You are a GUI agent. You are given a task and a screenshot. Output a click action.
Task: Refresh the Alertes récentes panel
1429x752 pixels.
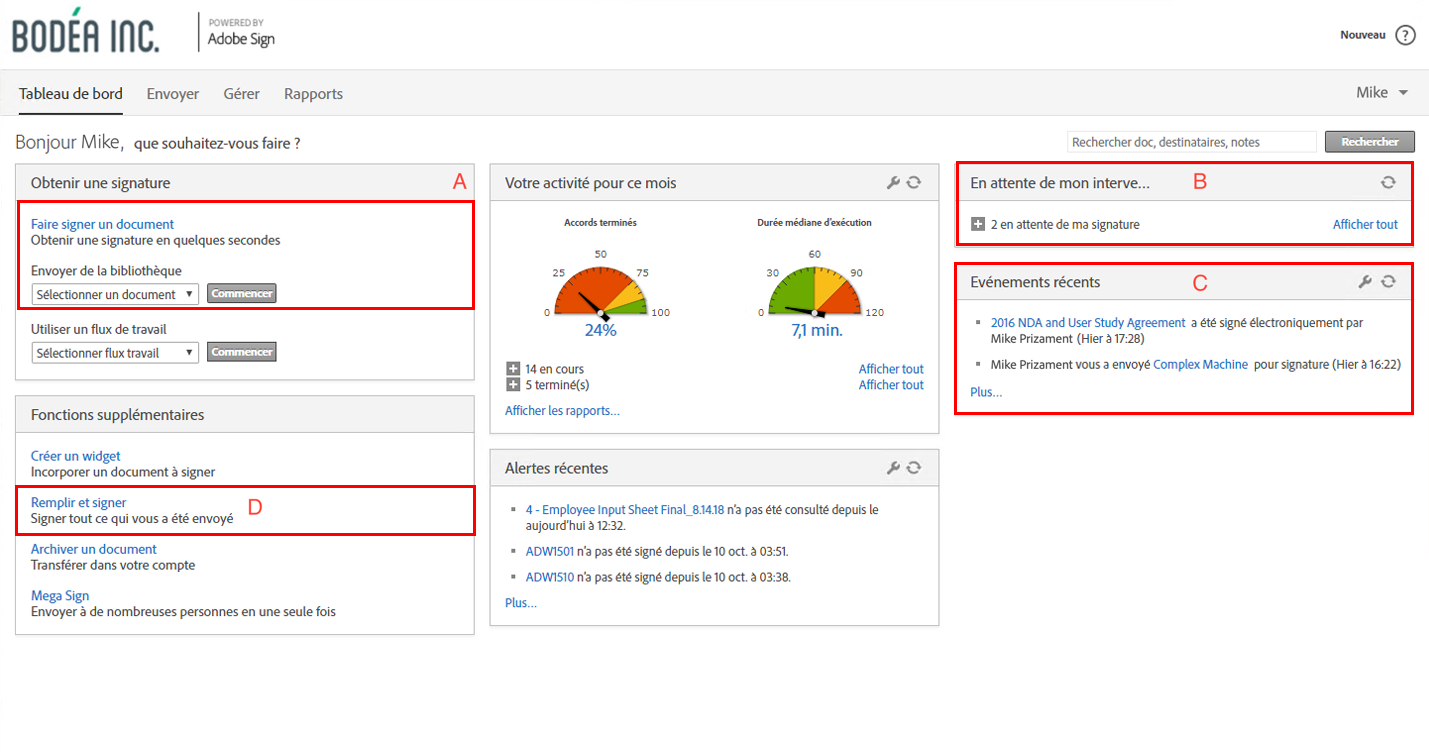(914, 468)
